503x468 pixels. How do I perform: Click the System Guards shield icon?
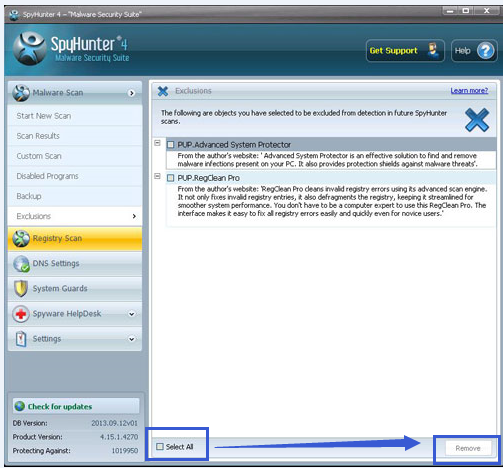(x=21, y=289)
